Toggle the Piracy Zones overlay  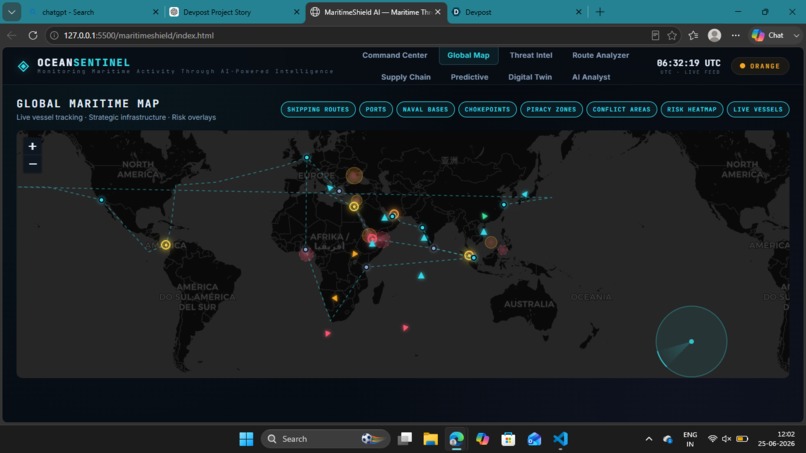551,110
